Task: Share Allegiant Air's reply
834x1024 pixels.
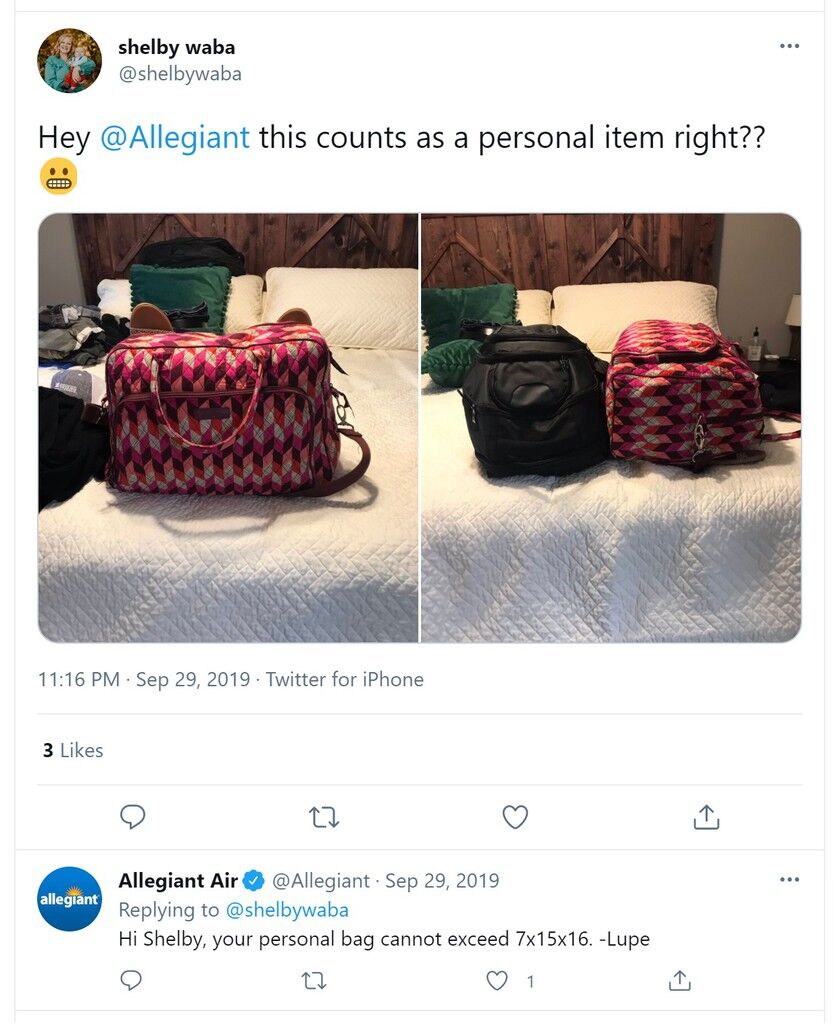Action: click(679, 980)
